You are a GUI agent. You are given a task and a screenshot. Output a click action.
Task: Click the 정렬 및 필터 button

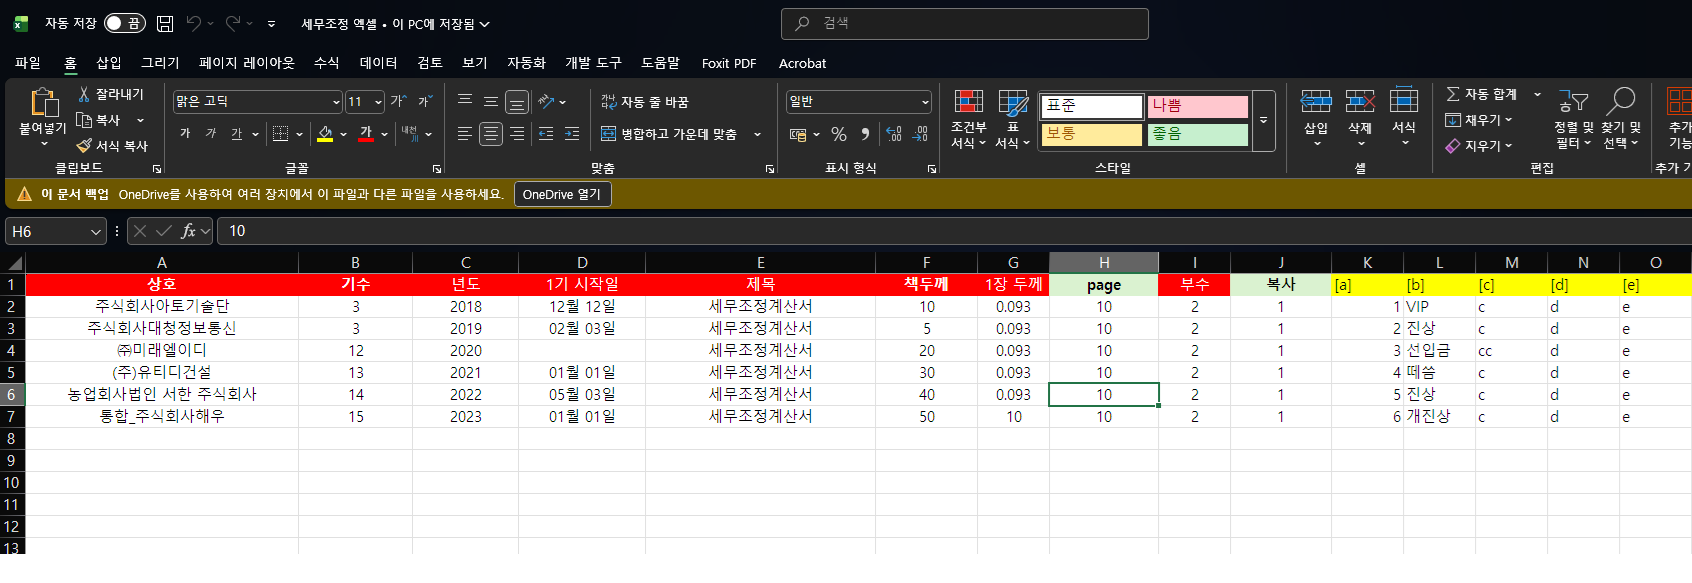pyautogui.click(x=1574, y=119)
